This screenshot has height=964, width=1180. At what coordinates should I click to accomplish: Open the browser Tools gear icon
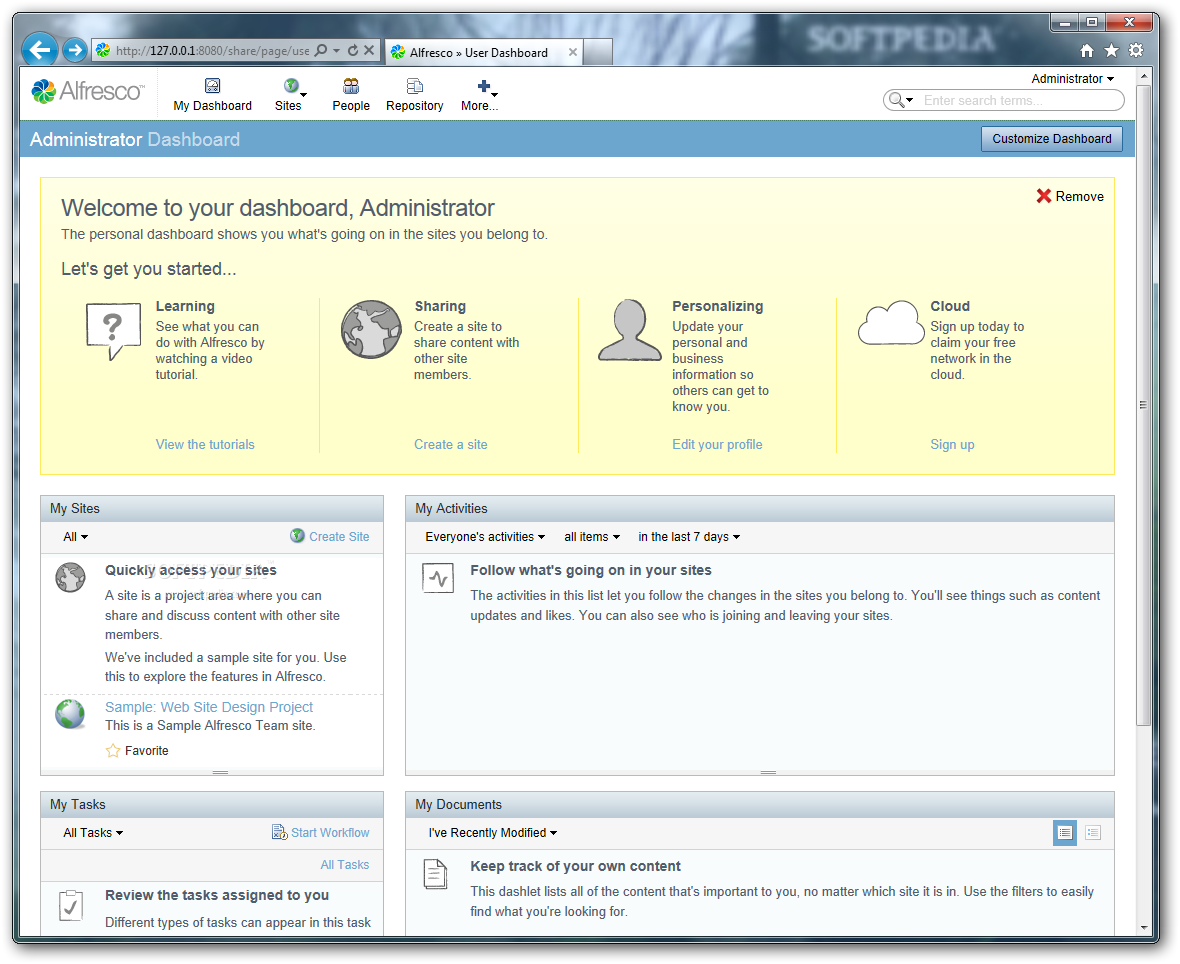pyautogui.click(x=1136, y=50)
